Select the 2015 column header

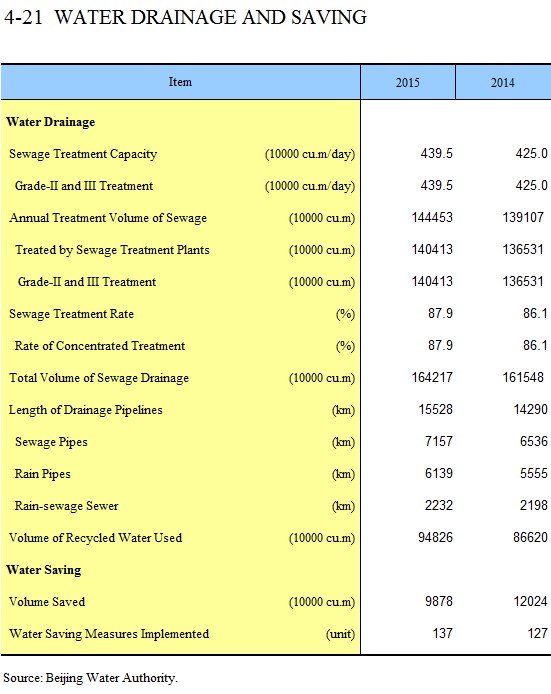(408, 82)
